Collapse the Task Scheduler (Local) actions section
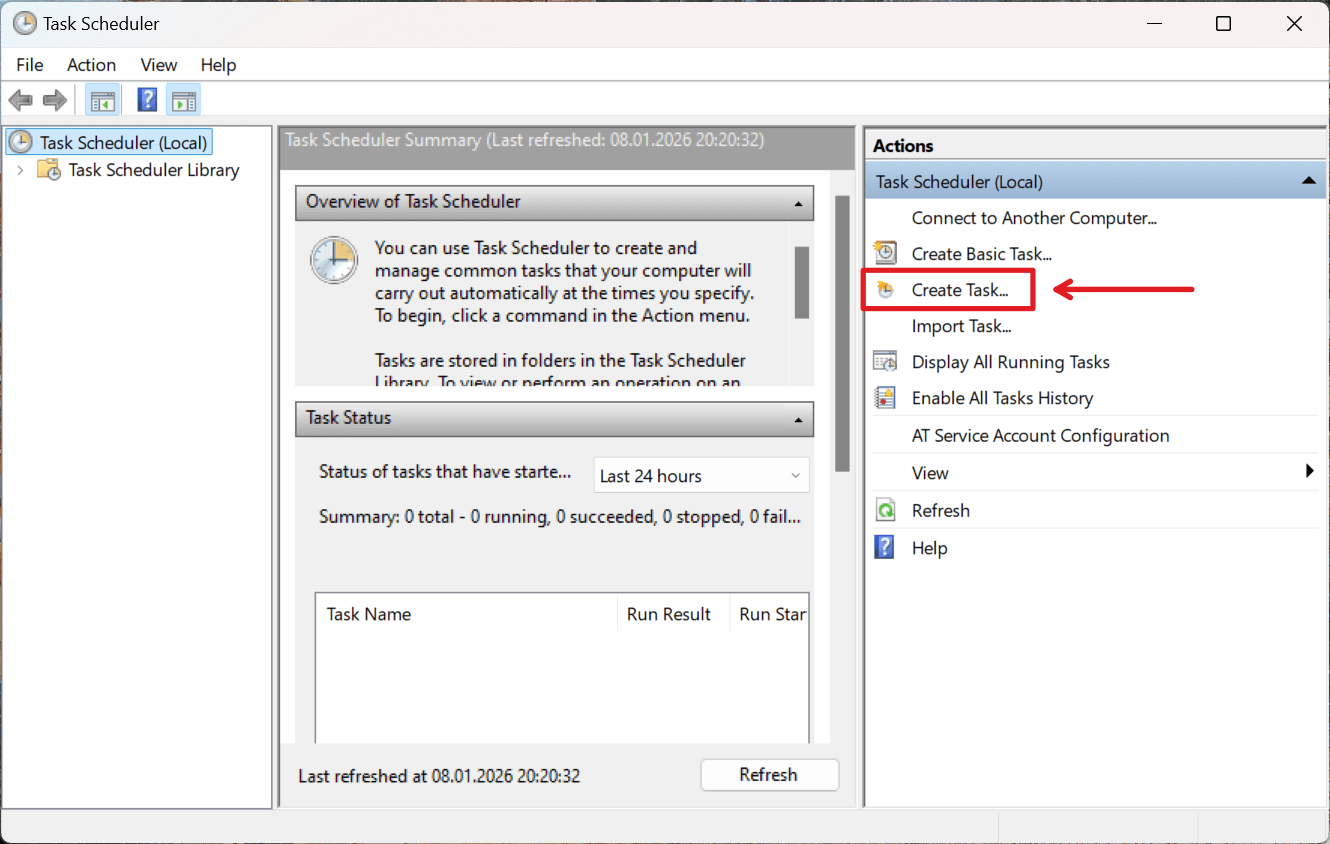 pyautogui.click(x=1309, y=180)
